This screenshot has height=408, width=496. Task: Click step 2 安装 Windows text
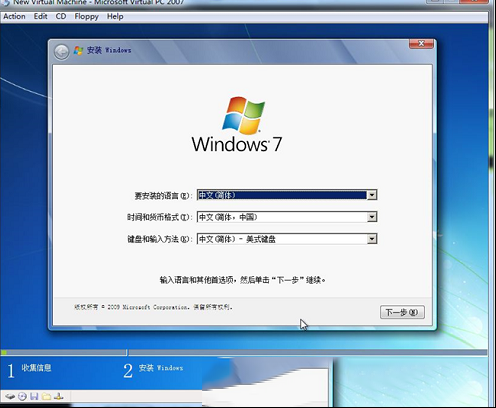161,368
